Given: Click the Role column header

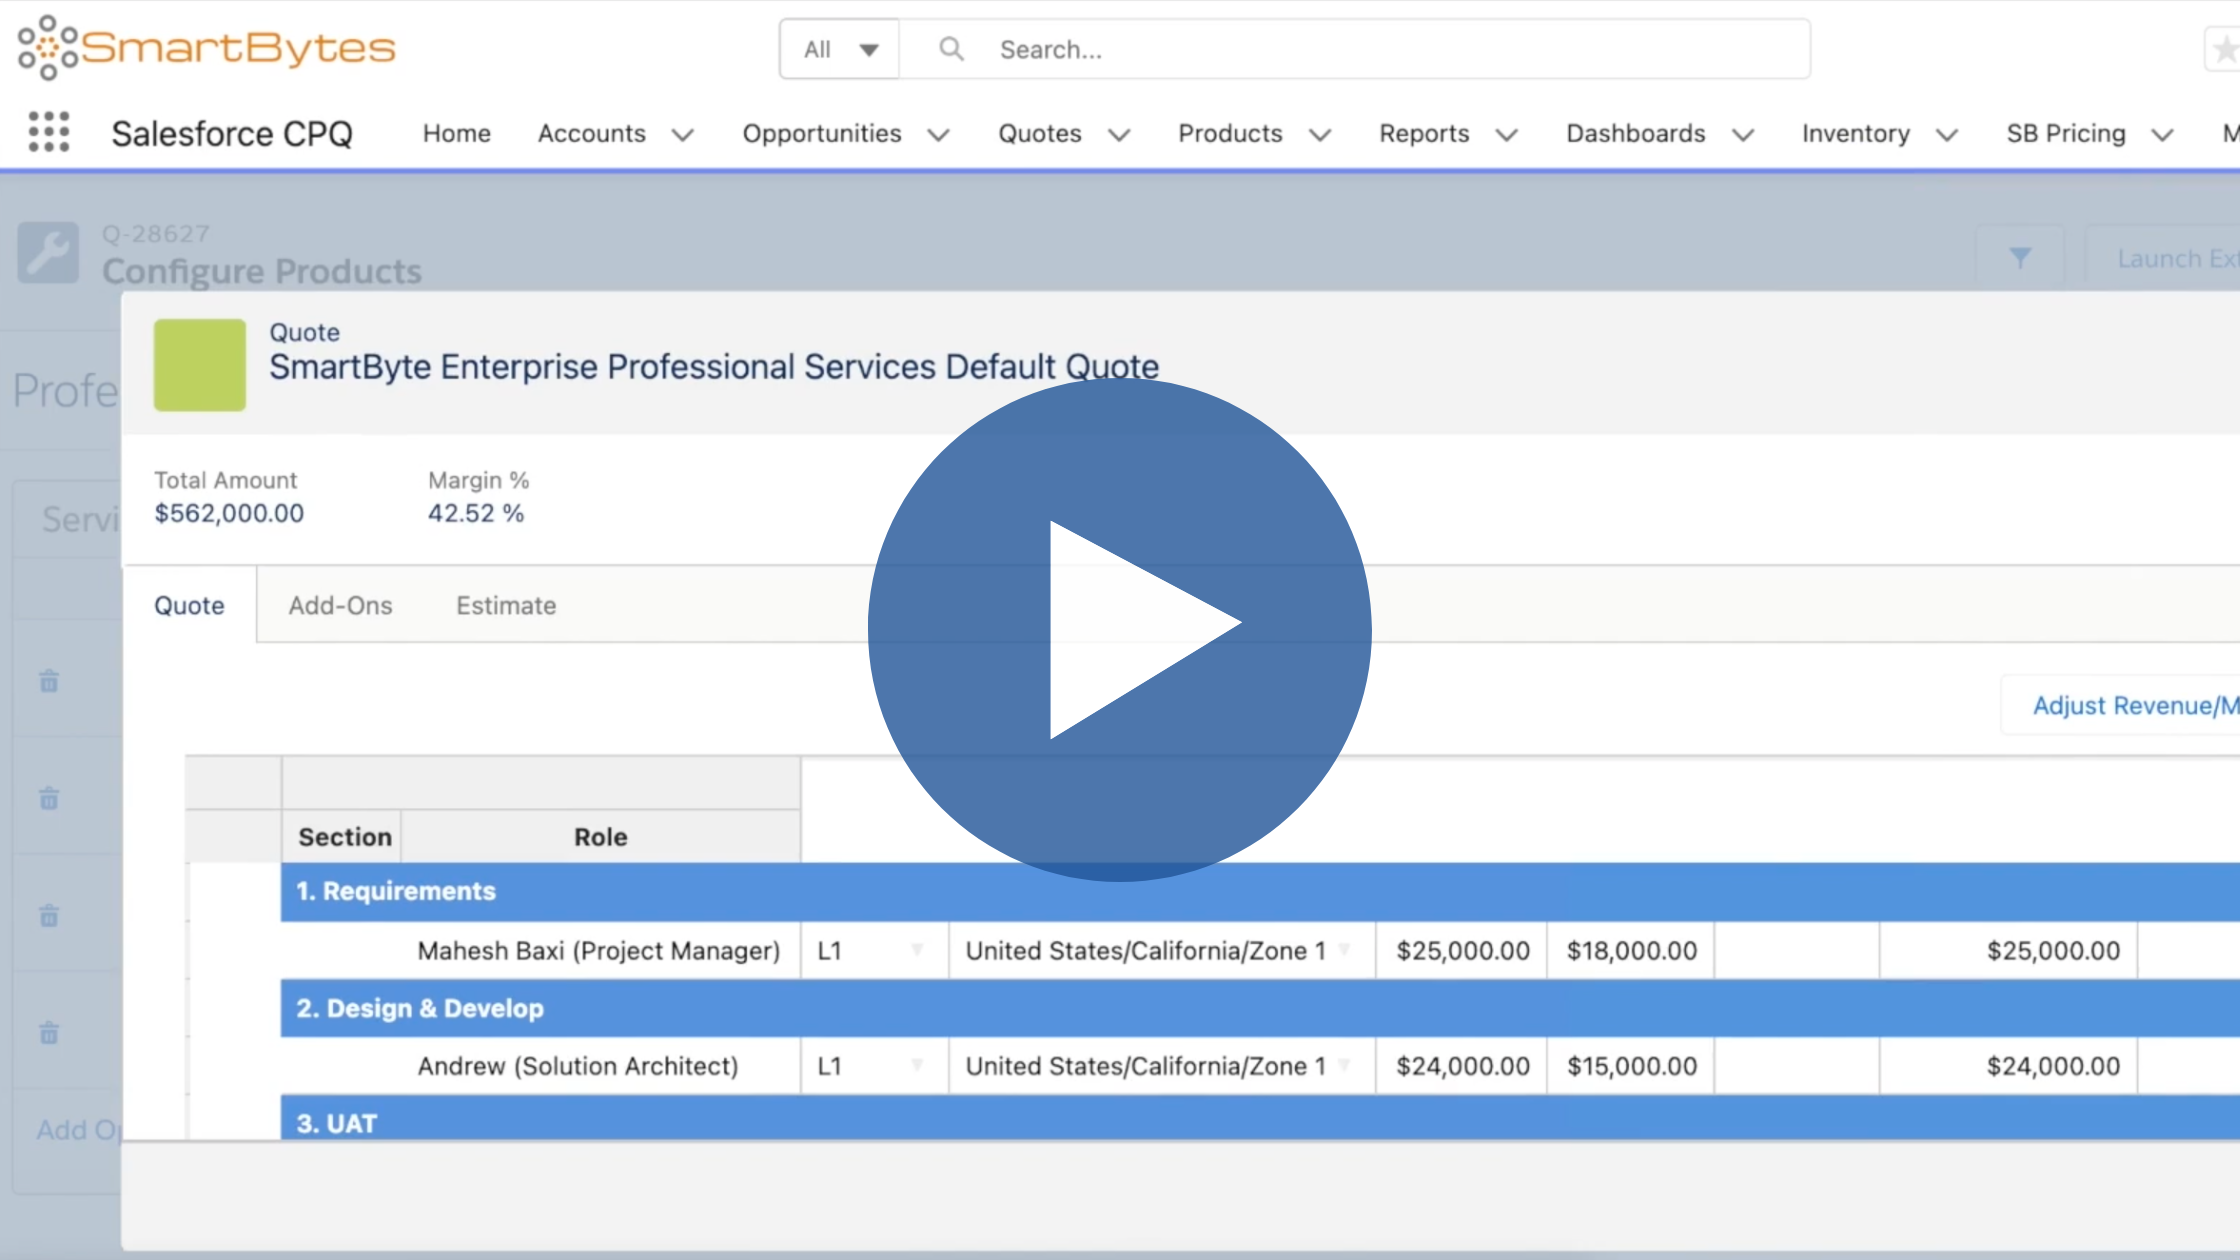Looking at the screenshot, I should point(600,837).
